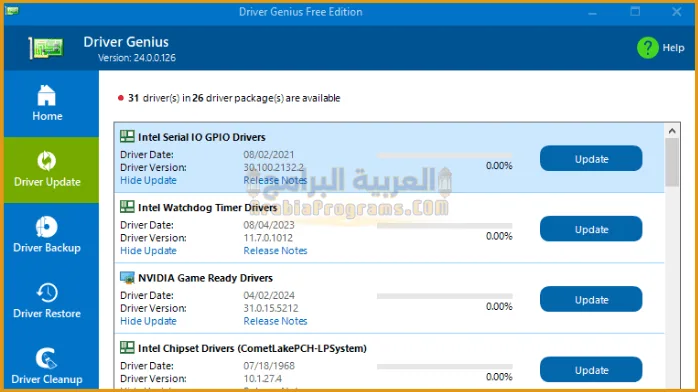Hide Update for Intel Serial IO GPIO
698x392 pixels.
point(148,180)
